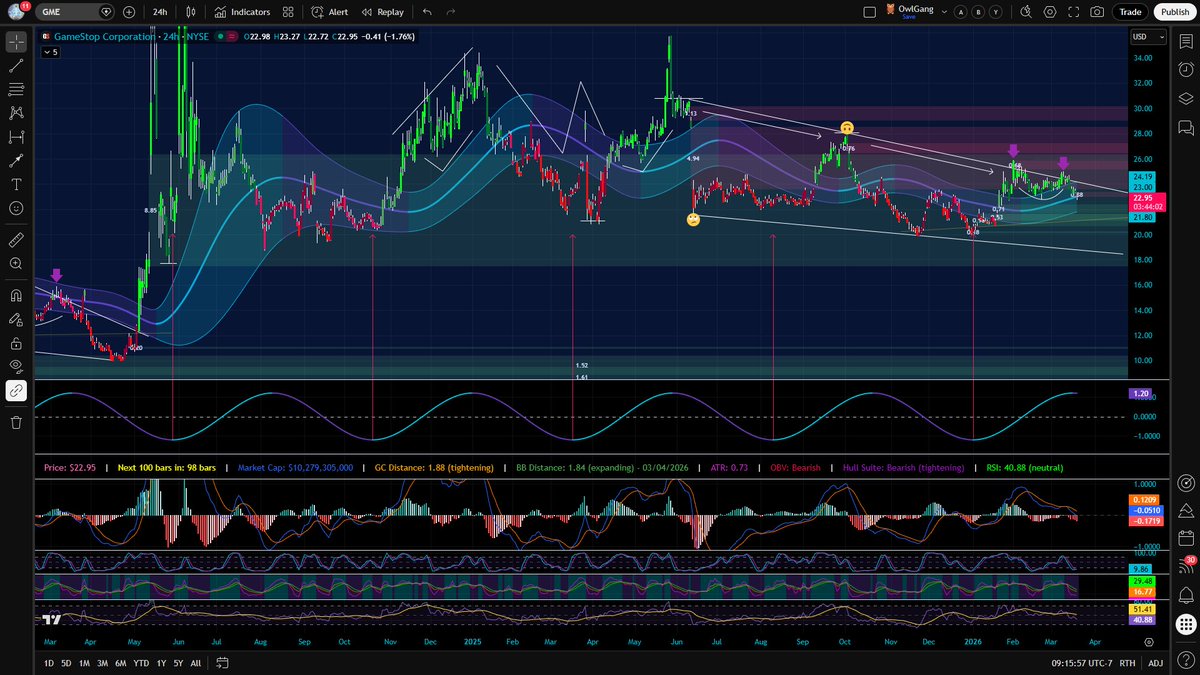
Task: Toggle the ADJ adjustment setting
Action: 1155,663
